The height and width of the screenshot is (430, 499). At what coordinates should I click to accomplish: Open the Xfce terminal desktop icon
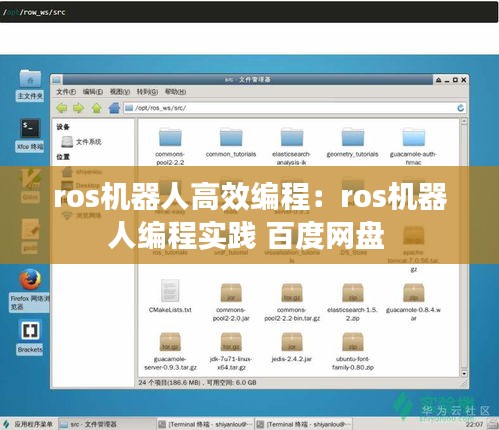30,135
